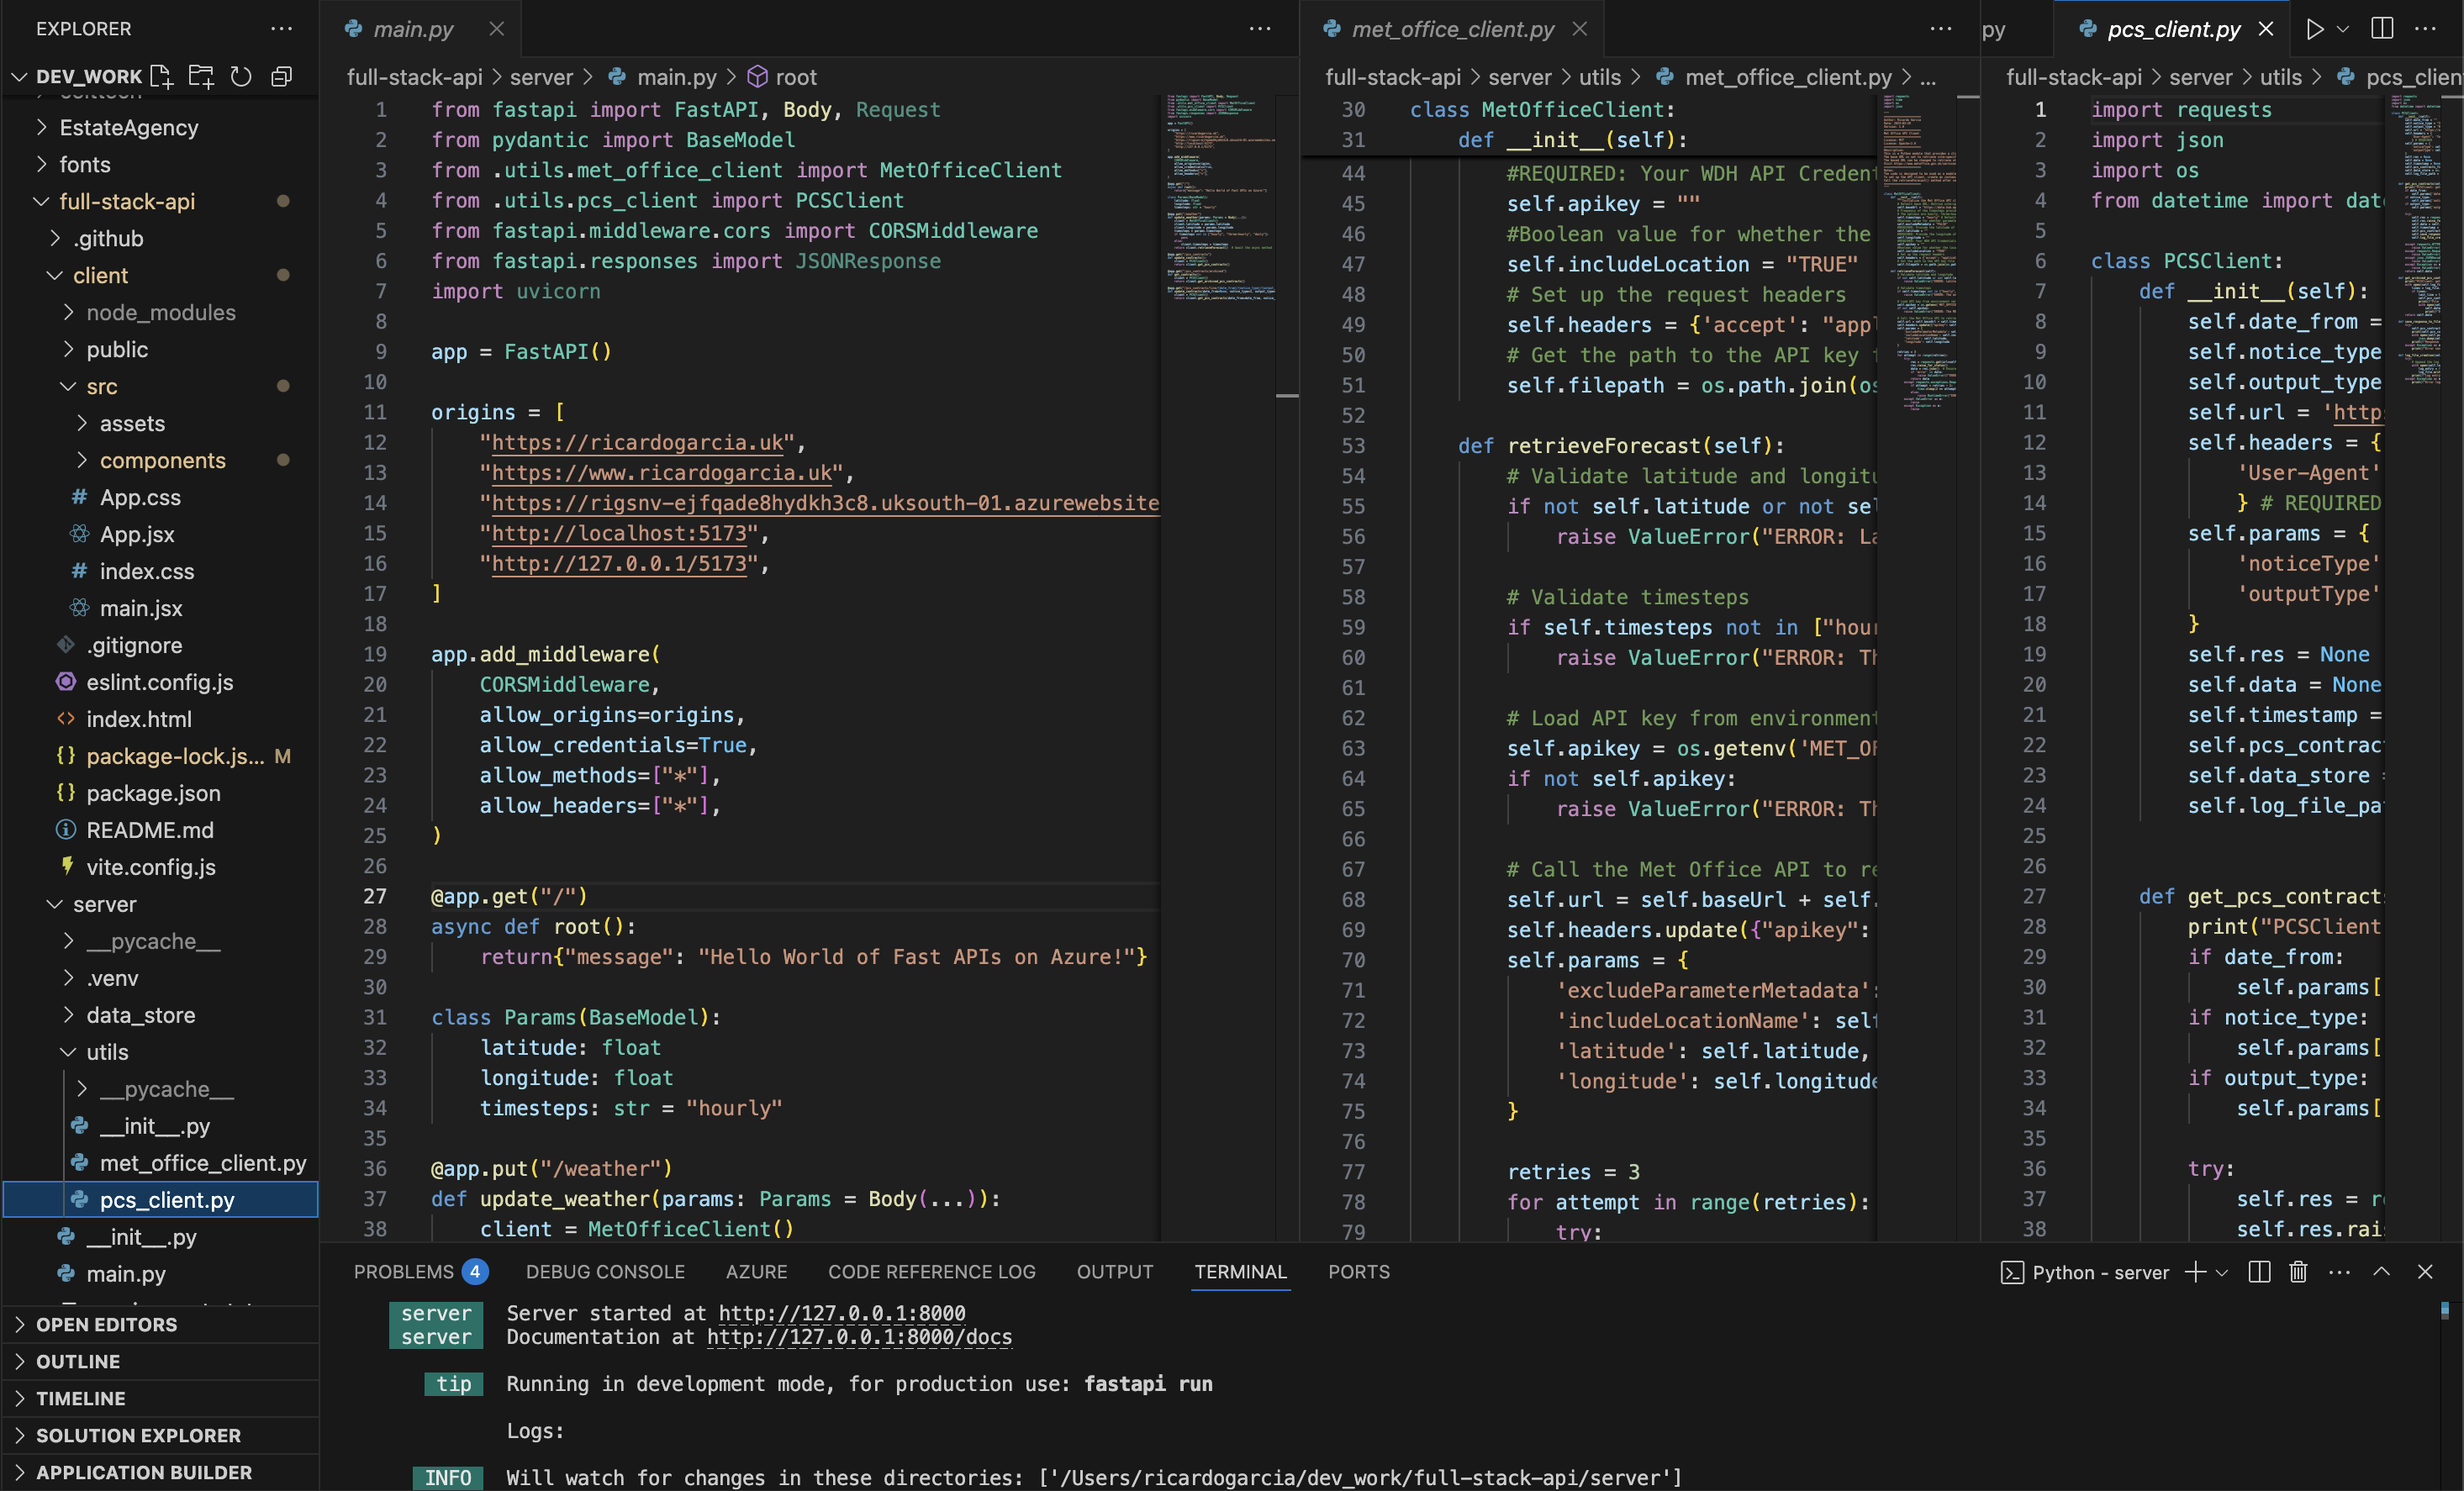Create a new folder in the Explorer

[201, 76]
